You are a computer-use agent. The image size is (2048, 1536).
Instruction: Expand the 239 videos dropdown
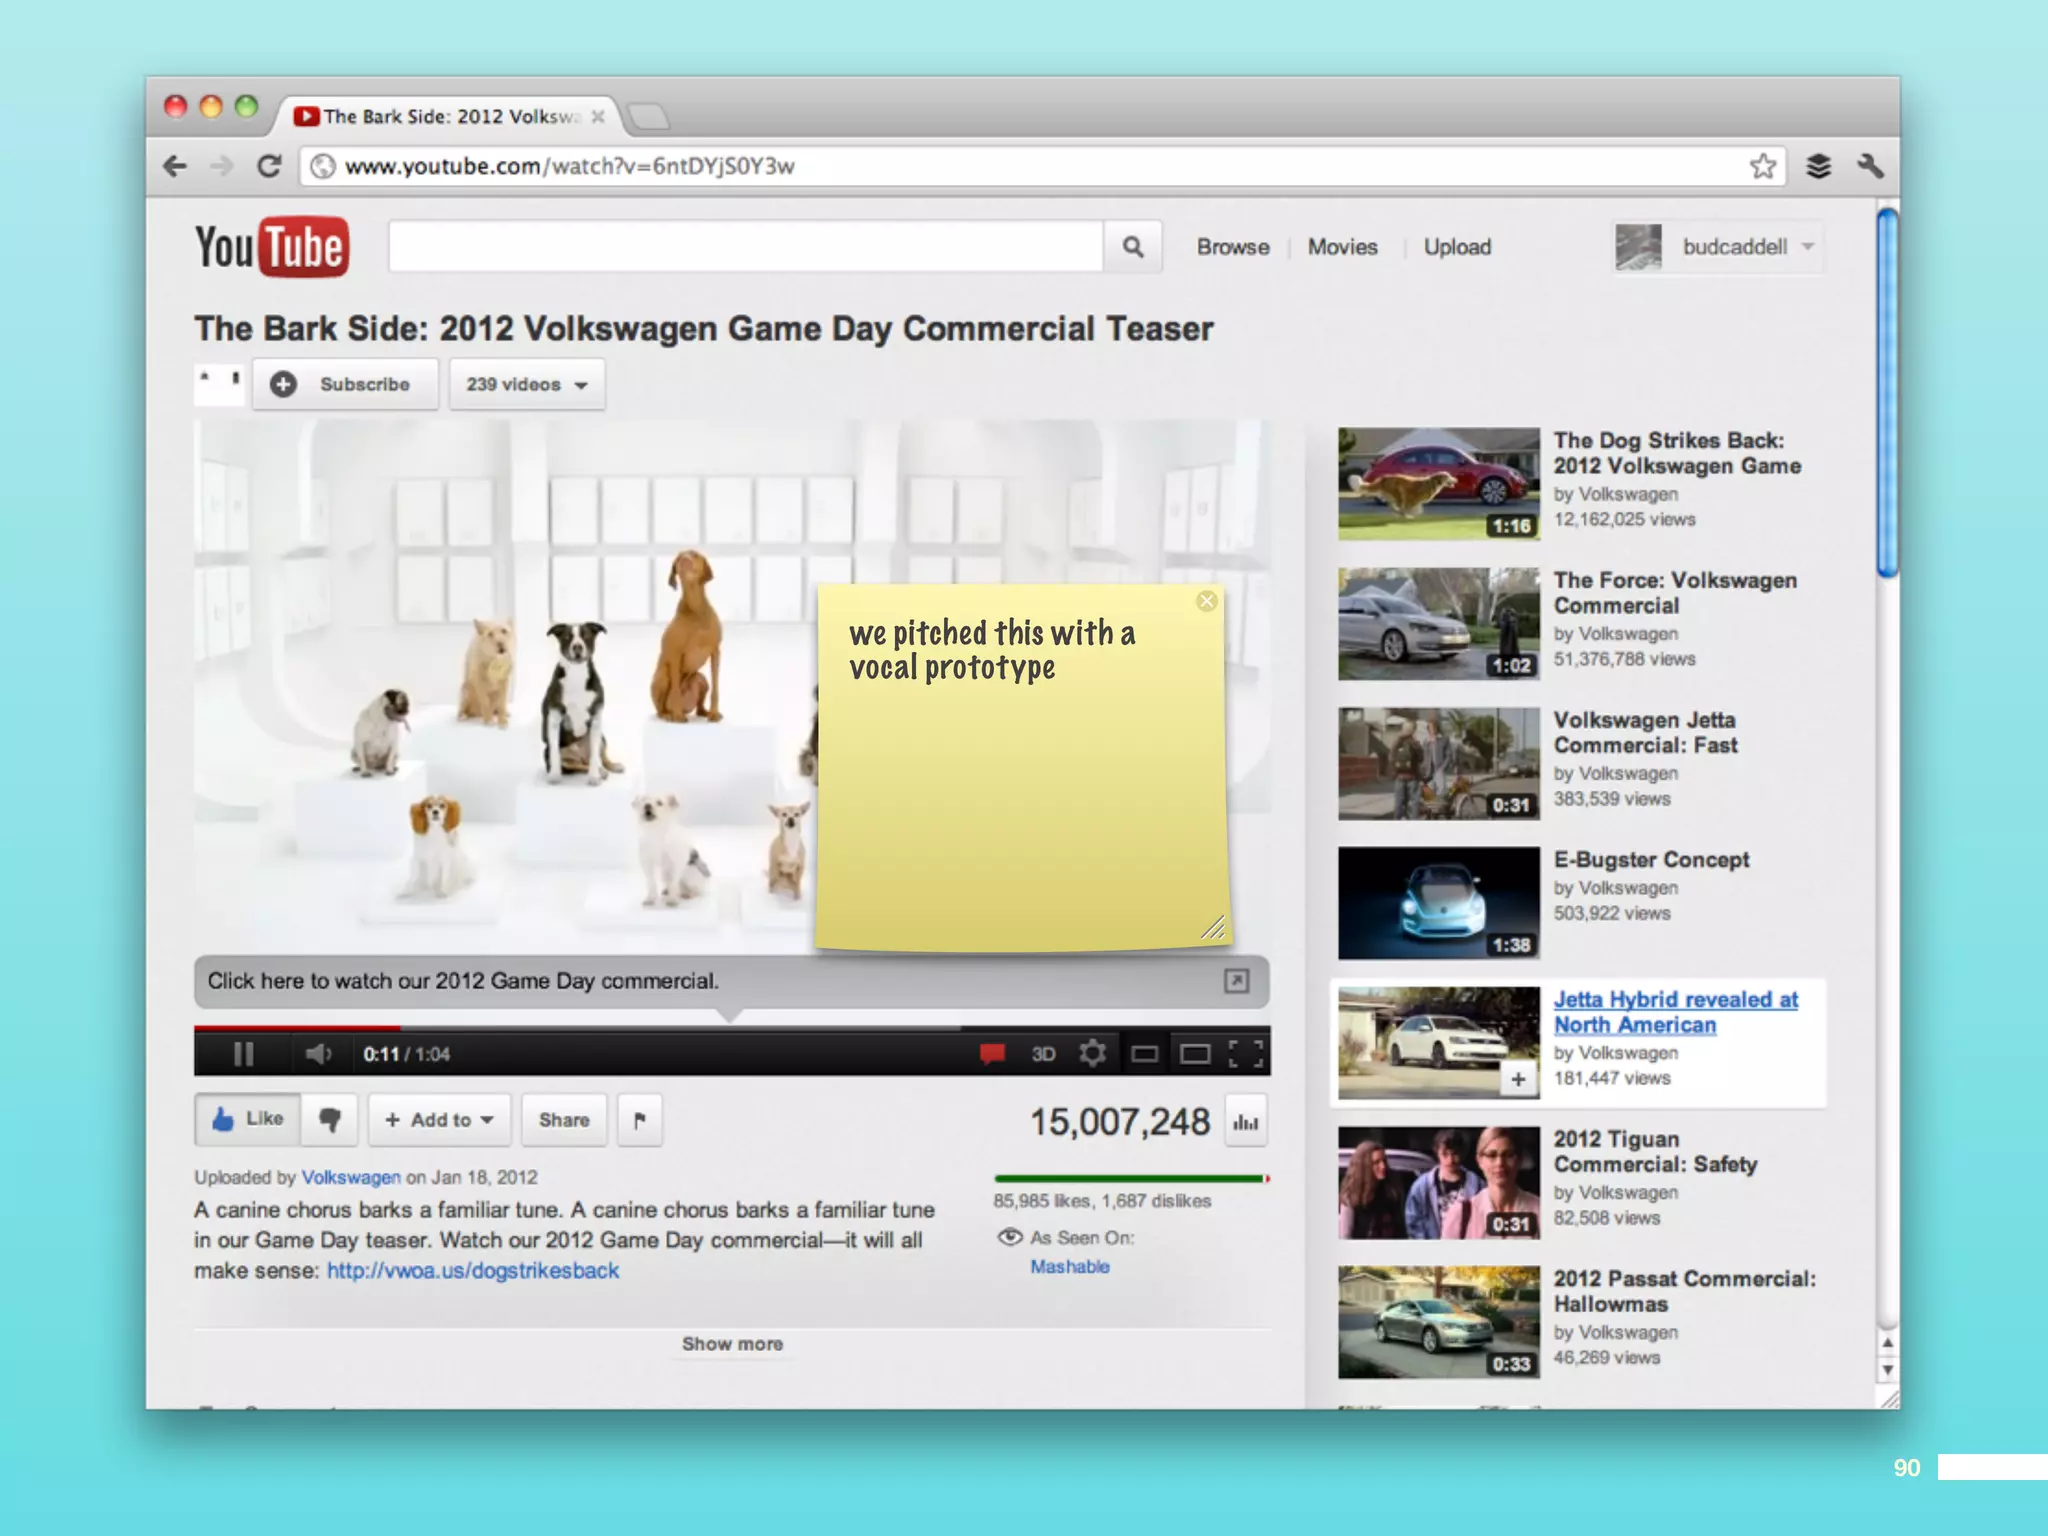(527, 385)
